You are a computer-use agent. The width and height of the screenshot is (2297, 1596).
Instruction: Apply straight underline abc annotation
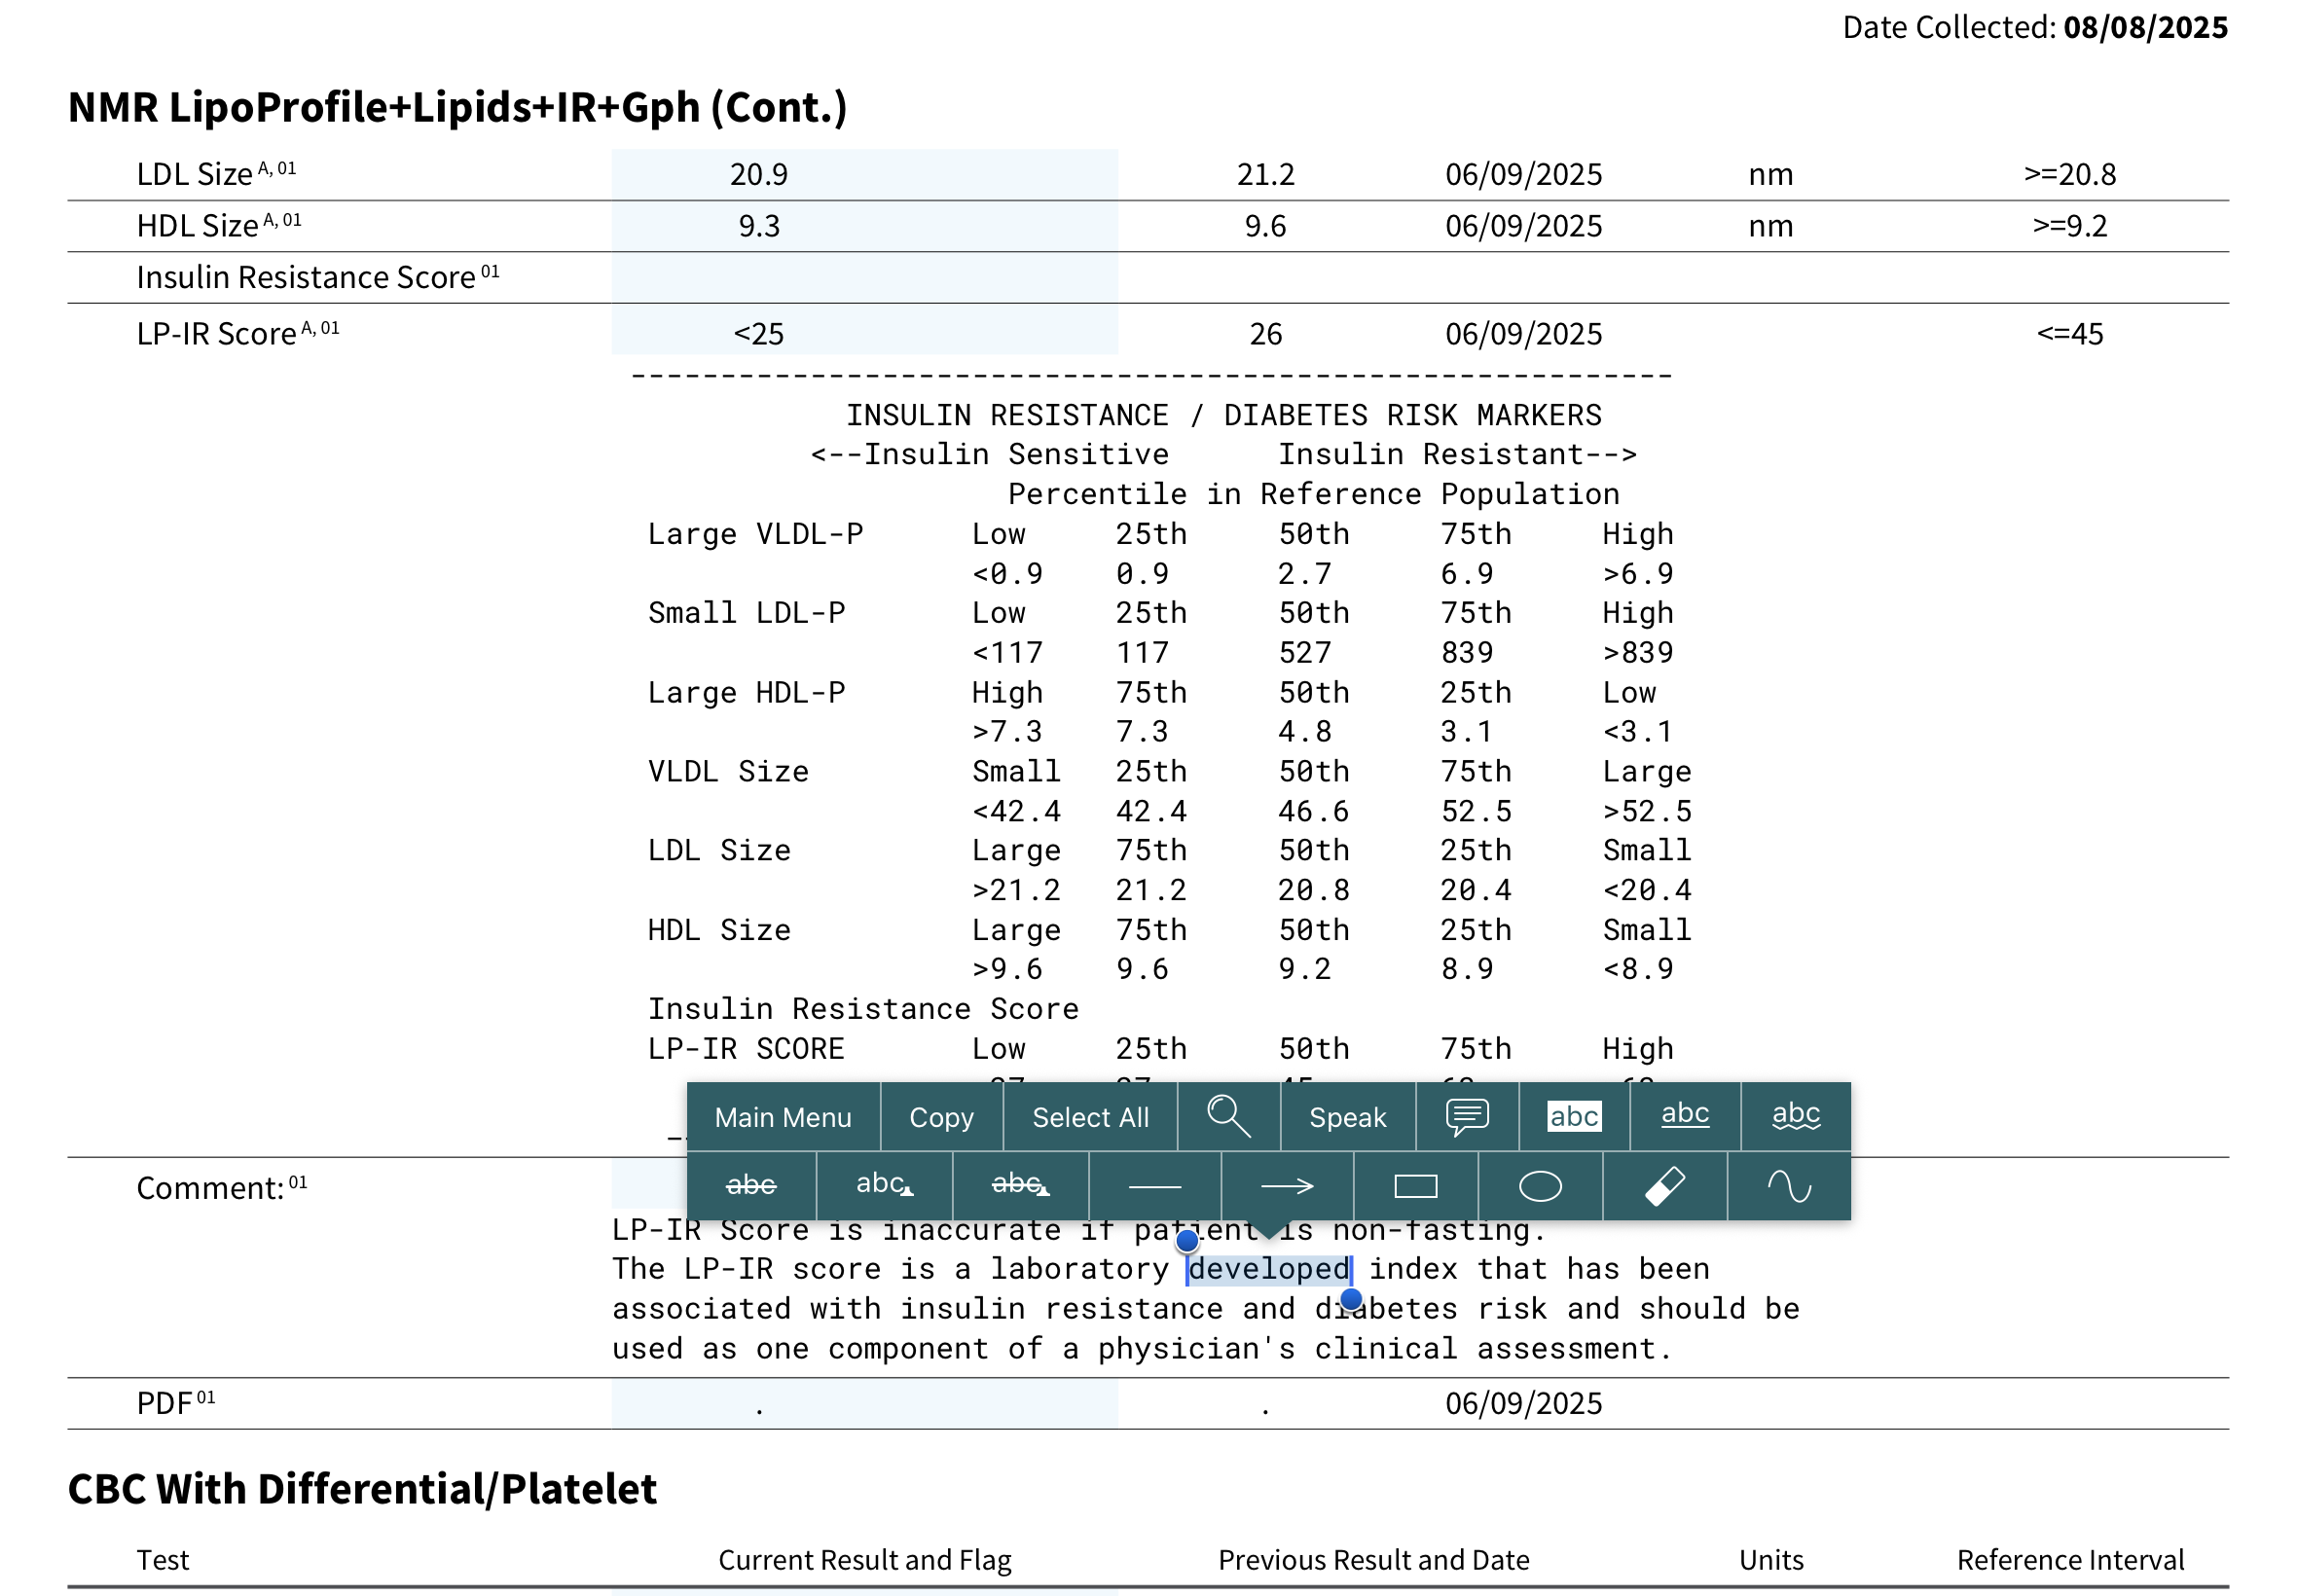click(1684, 1116)
